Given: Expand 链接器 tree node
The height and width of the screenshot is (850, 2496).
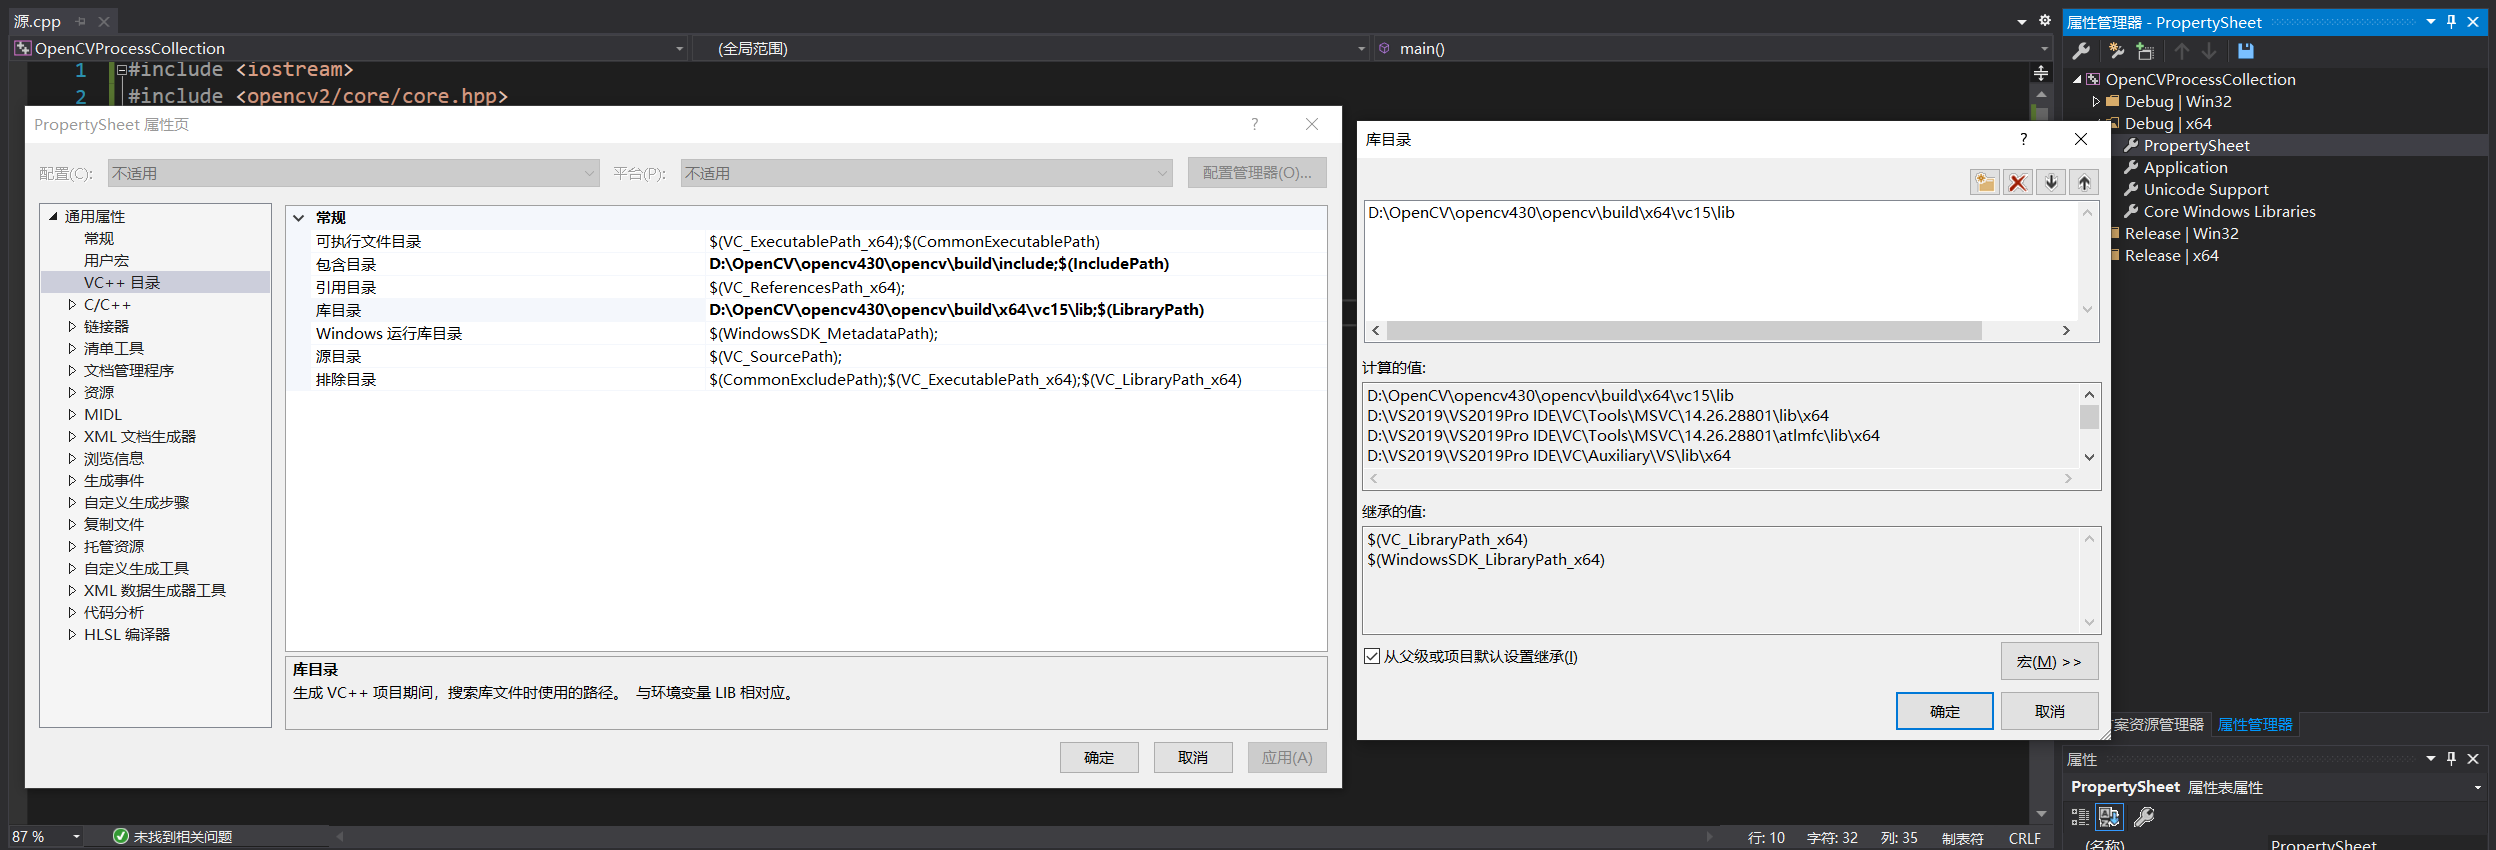Looking at the screenshot, I should [72, 326].
